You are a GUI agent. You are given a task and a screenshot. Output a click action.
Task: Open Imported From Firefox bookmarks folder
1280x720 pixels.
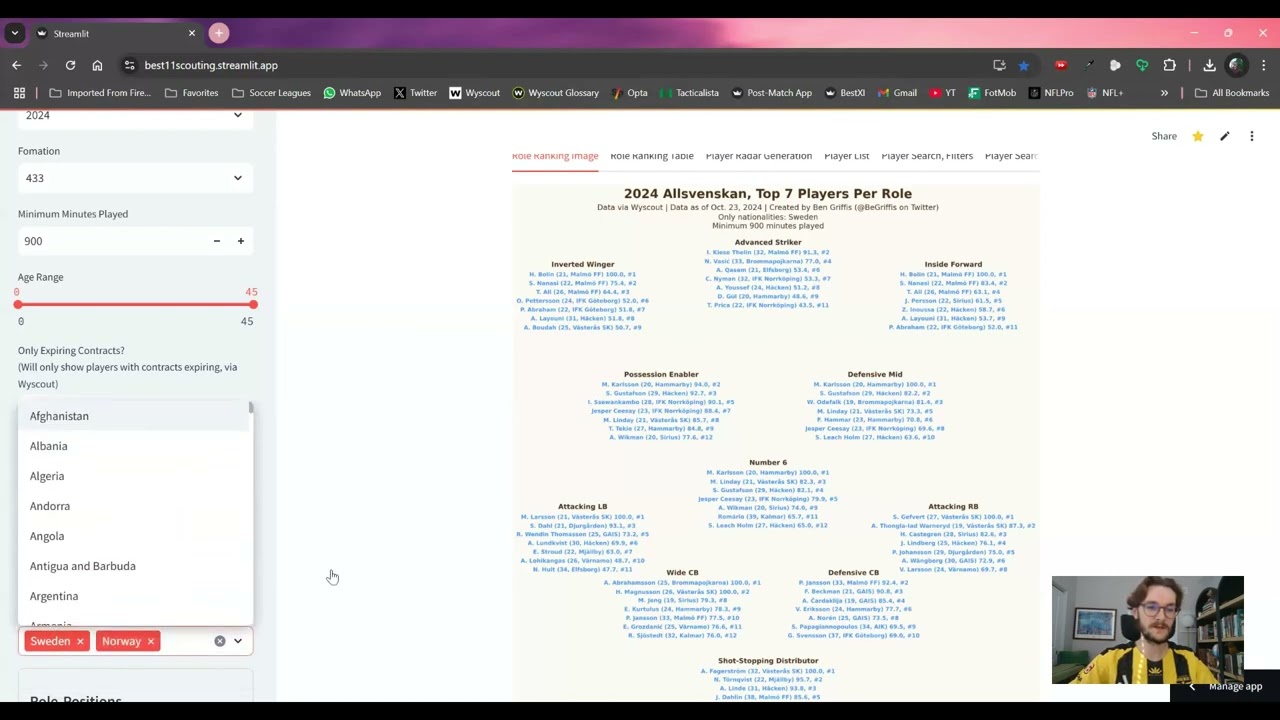[x=100, y=93]
